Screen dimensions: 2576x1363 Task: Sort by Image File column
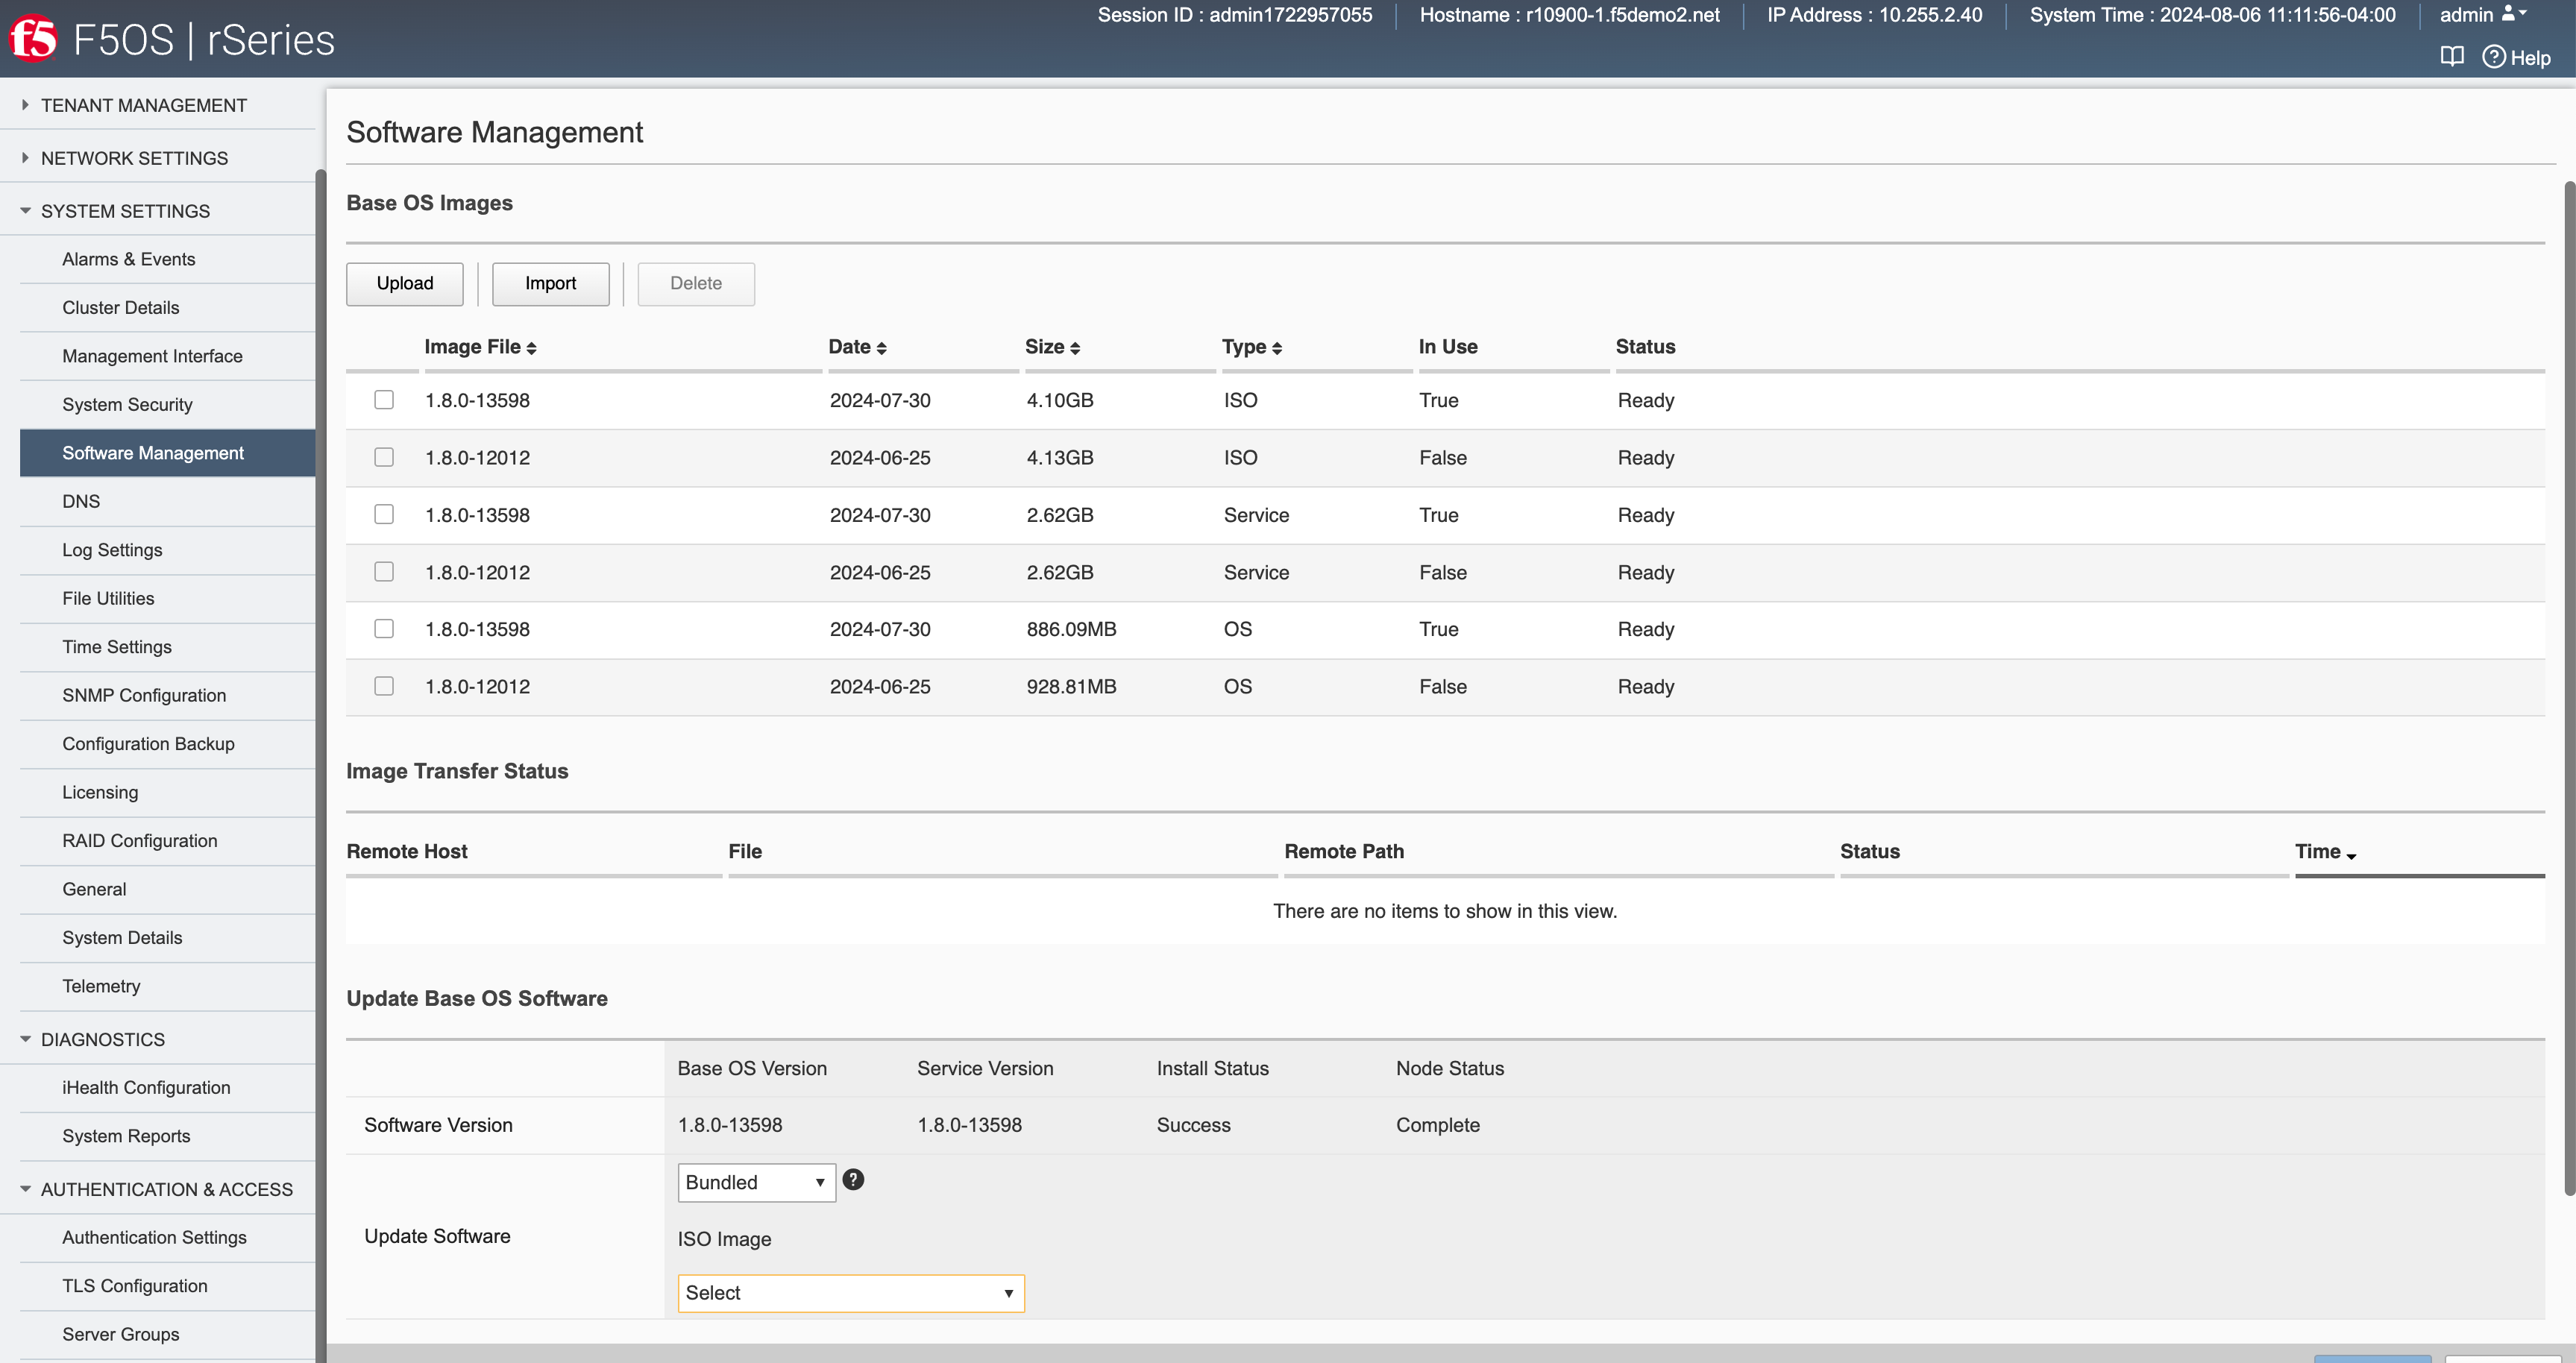pos(480,347)
